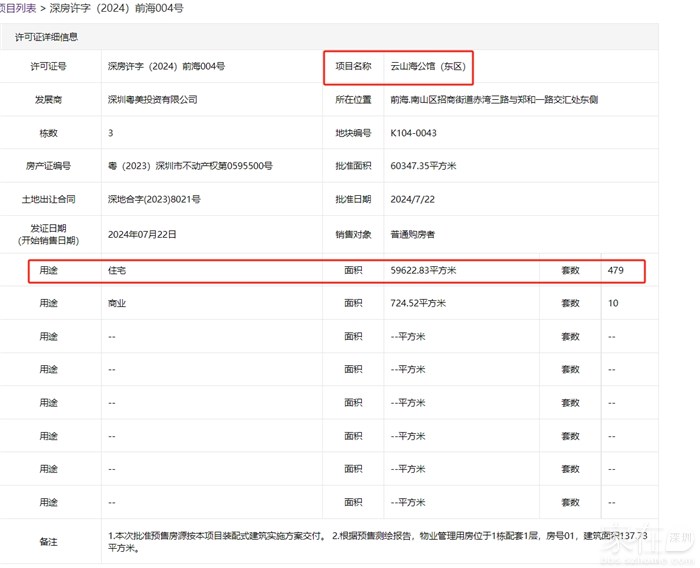Click the 许可证号 value in the table

[x=165, y=66]
